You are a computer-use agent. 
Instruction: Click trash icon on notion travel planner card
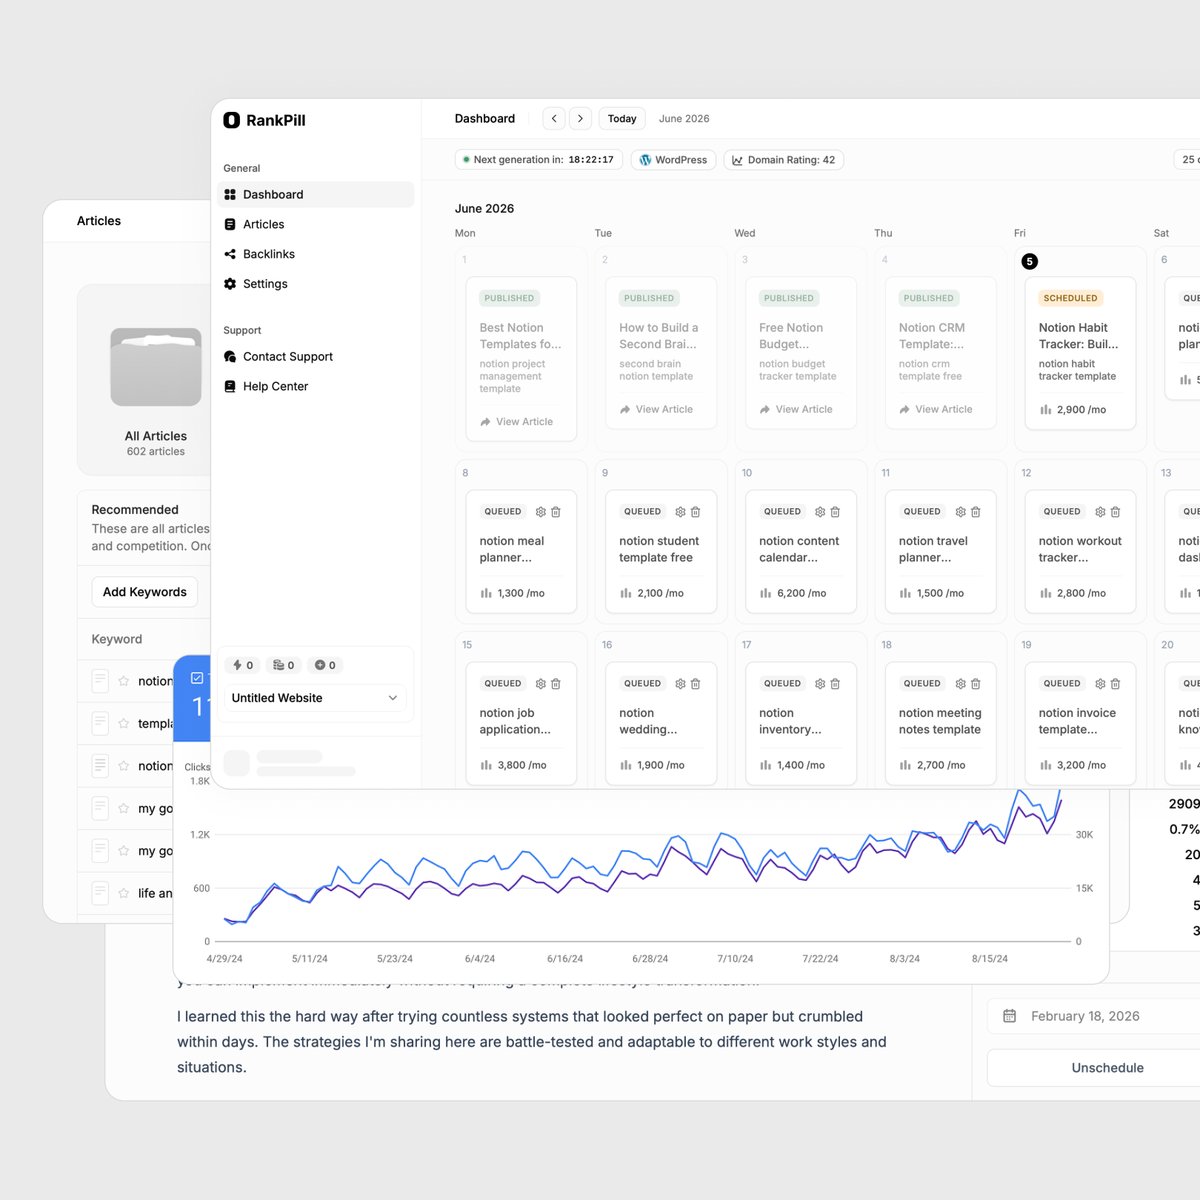[x=976, y=512]
